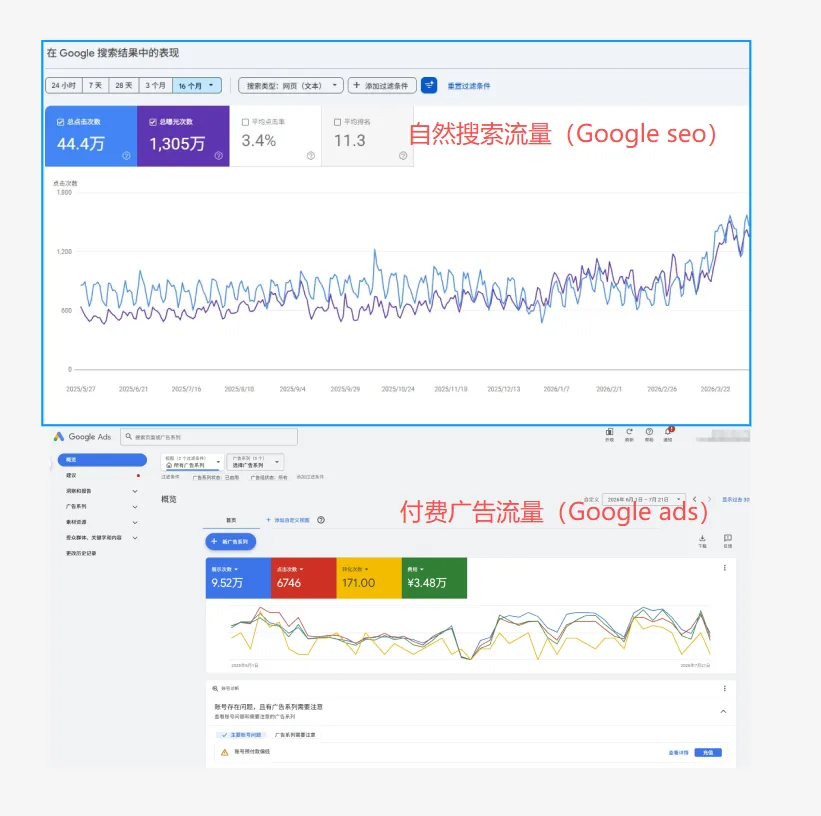Screen dimensions: 821x816
Task: Click the magnifier icon of account diagnostics card
Action: tap(215, 688)
